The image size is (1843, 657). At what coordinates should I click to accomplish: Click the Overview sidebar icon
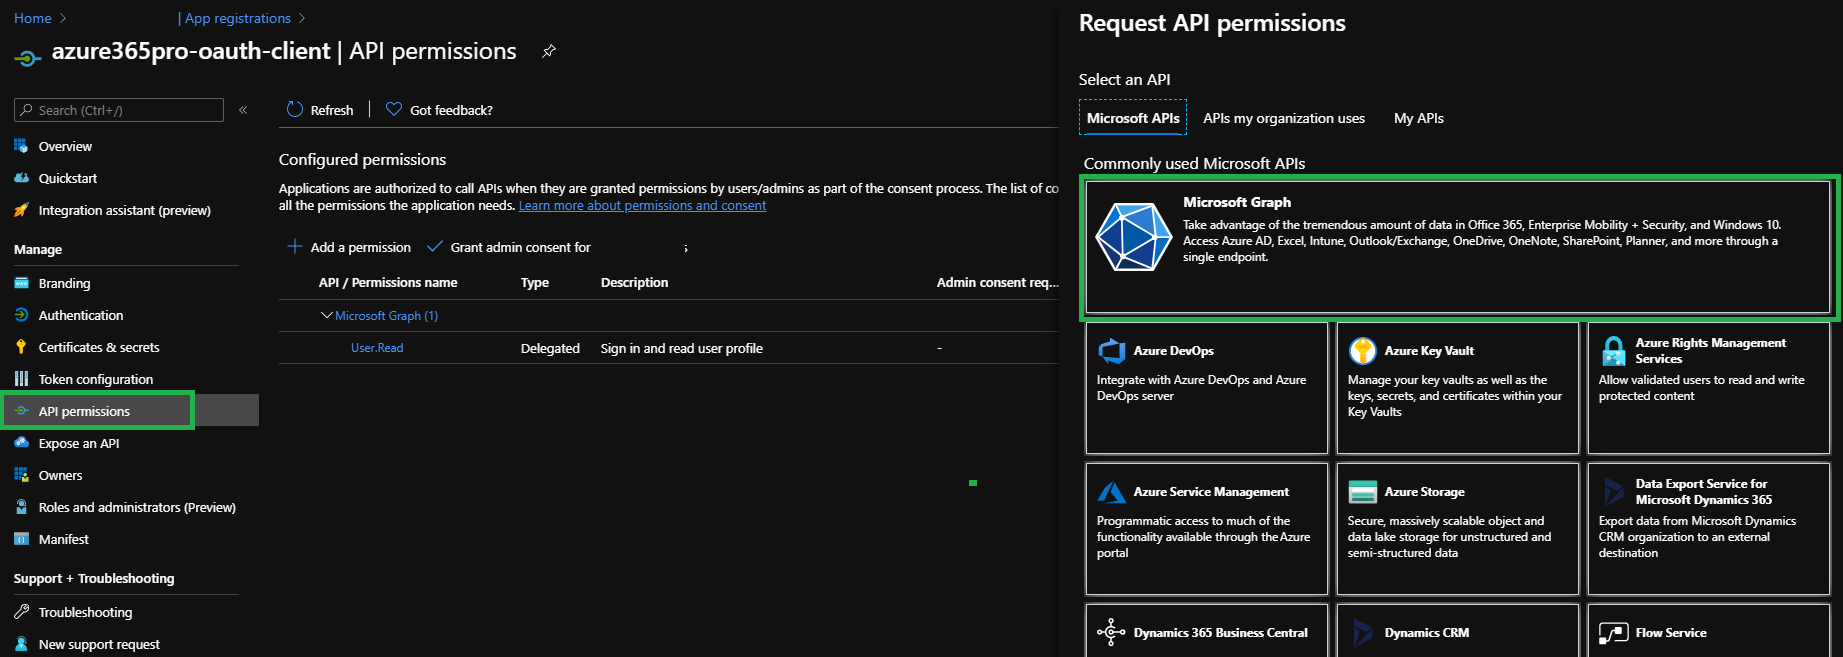[21, 146]
